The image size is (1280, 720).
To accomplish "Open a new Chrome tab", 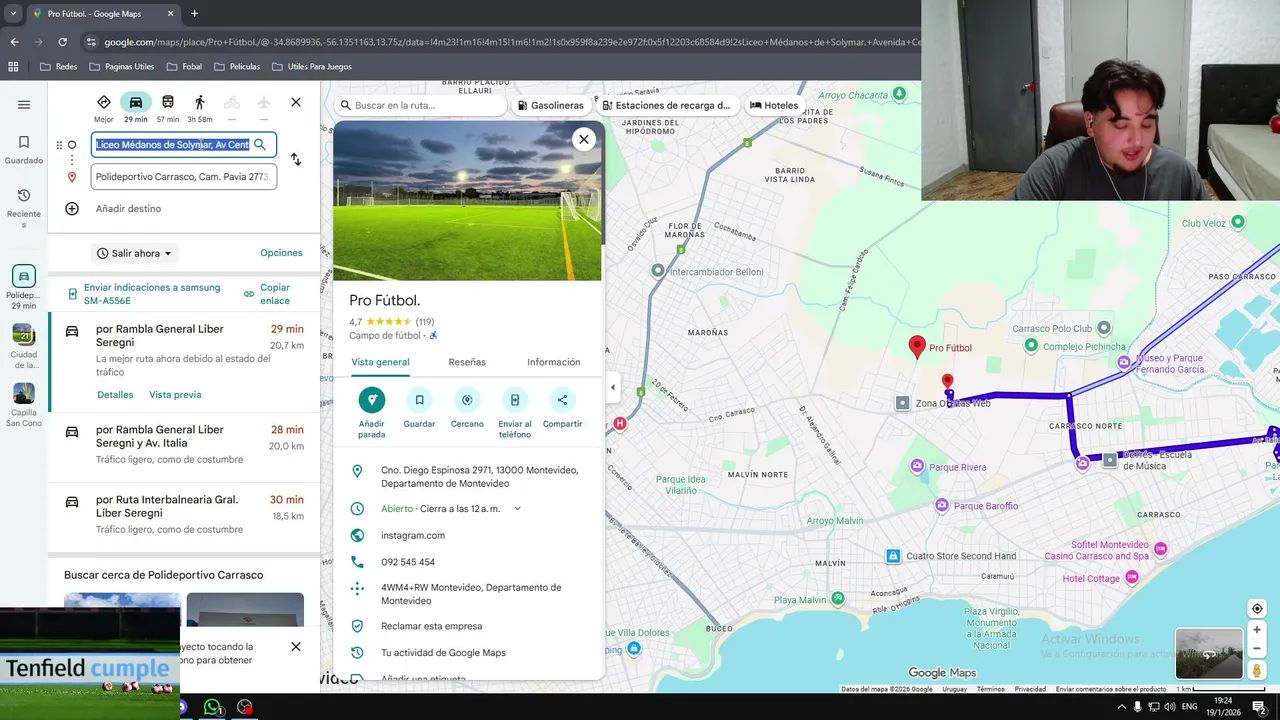I will 194,14.
